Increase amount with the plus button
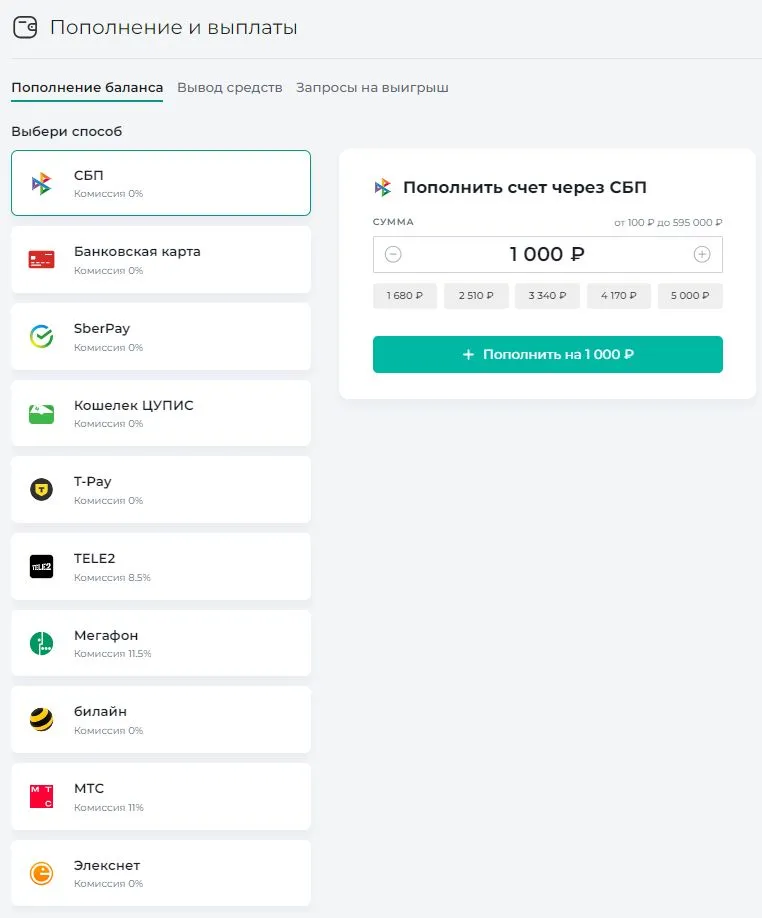This screenshot has width=762, height=918. (x=702, y=255)
